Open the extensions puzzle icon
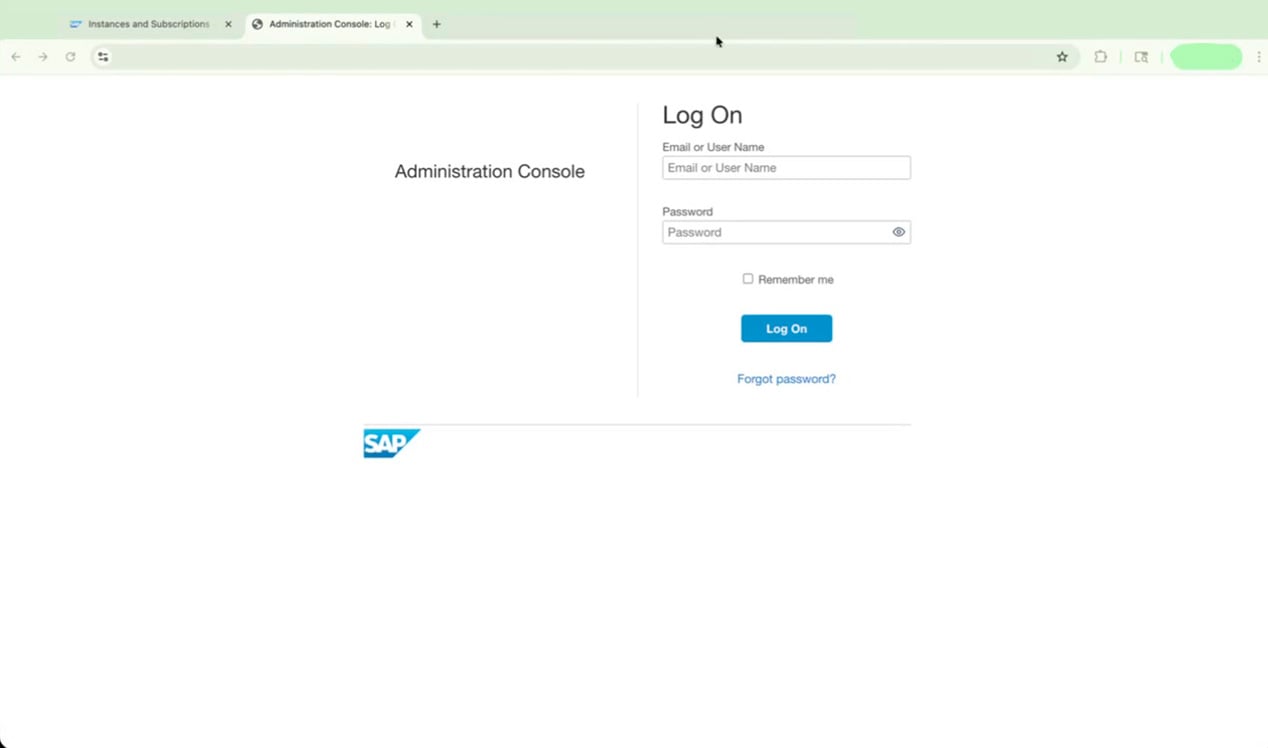The height and width of the screenshot is (748, 1268). coord(1101,57)
